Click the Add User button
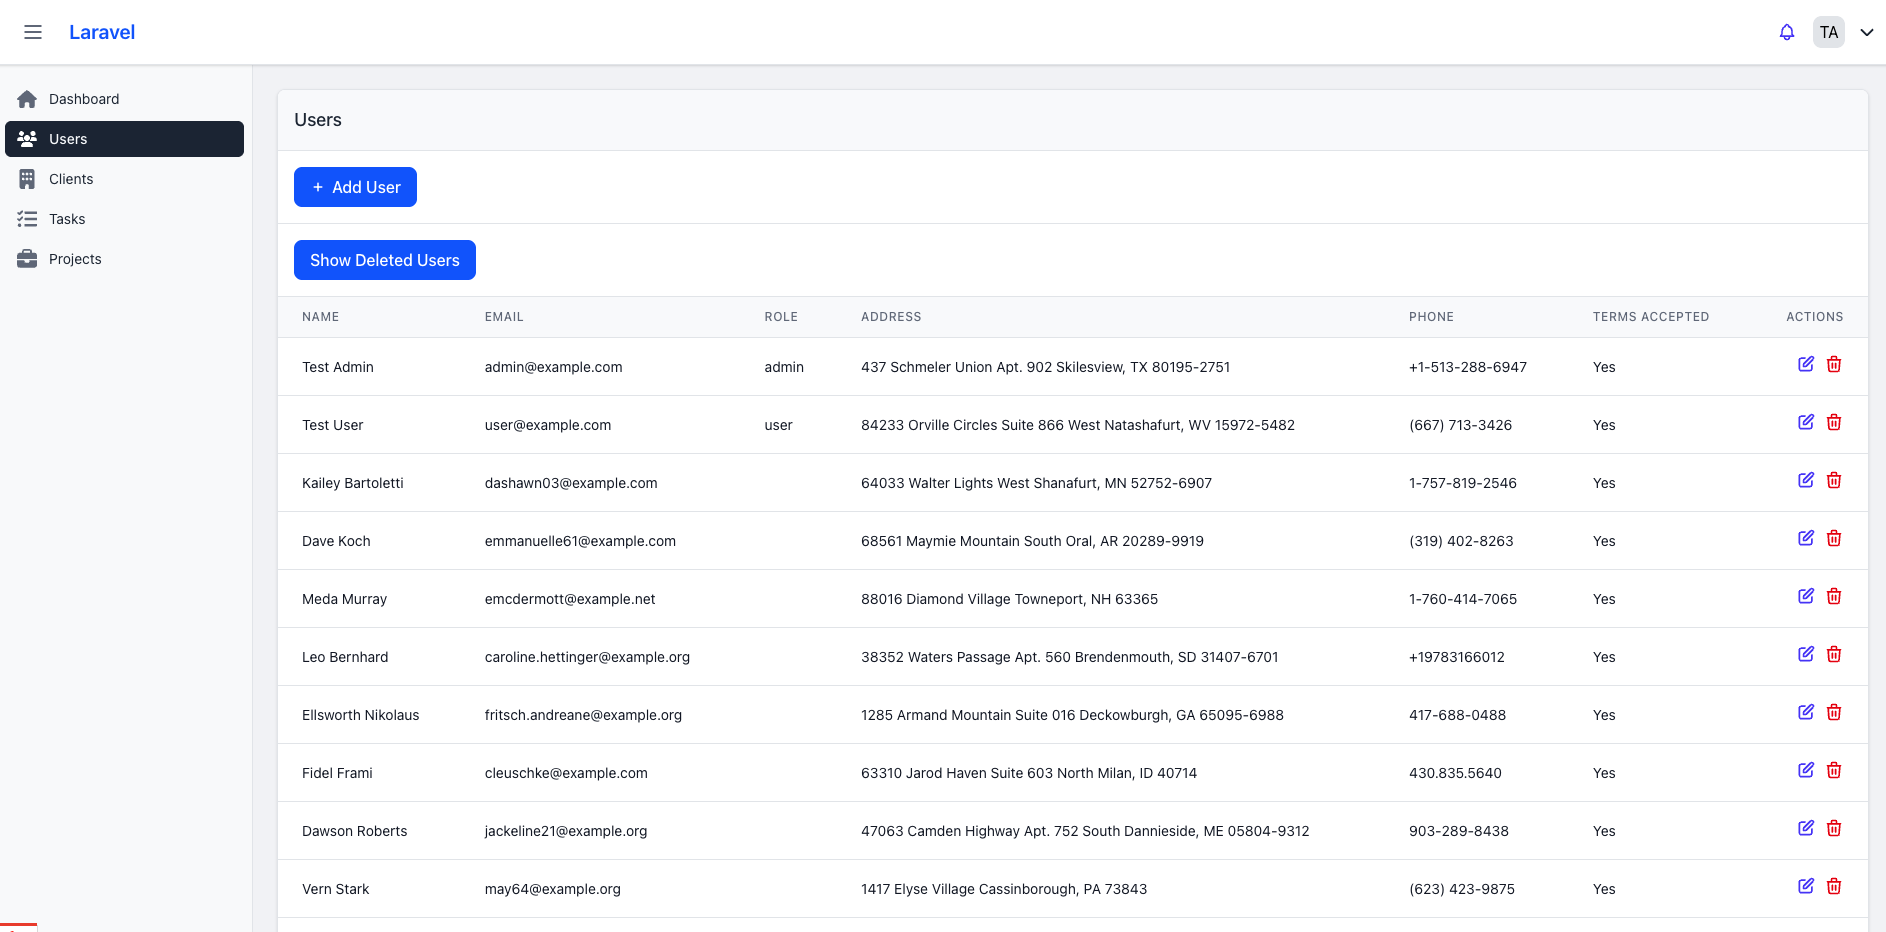This screenshot has width=1886, height=932. 355,187
